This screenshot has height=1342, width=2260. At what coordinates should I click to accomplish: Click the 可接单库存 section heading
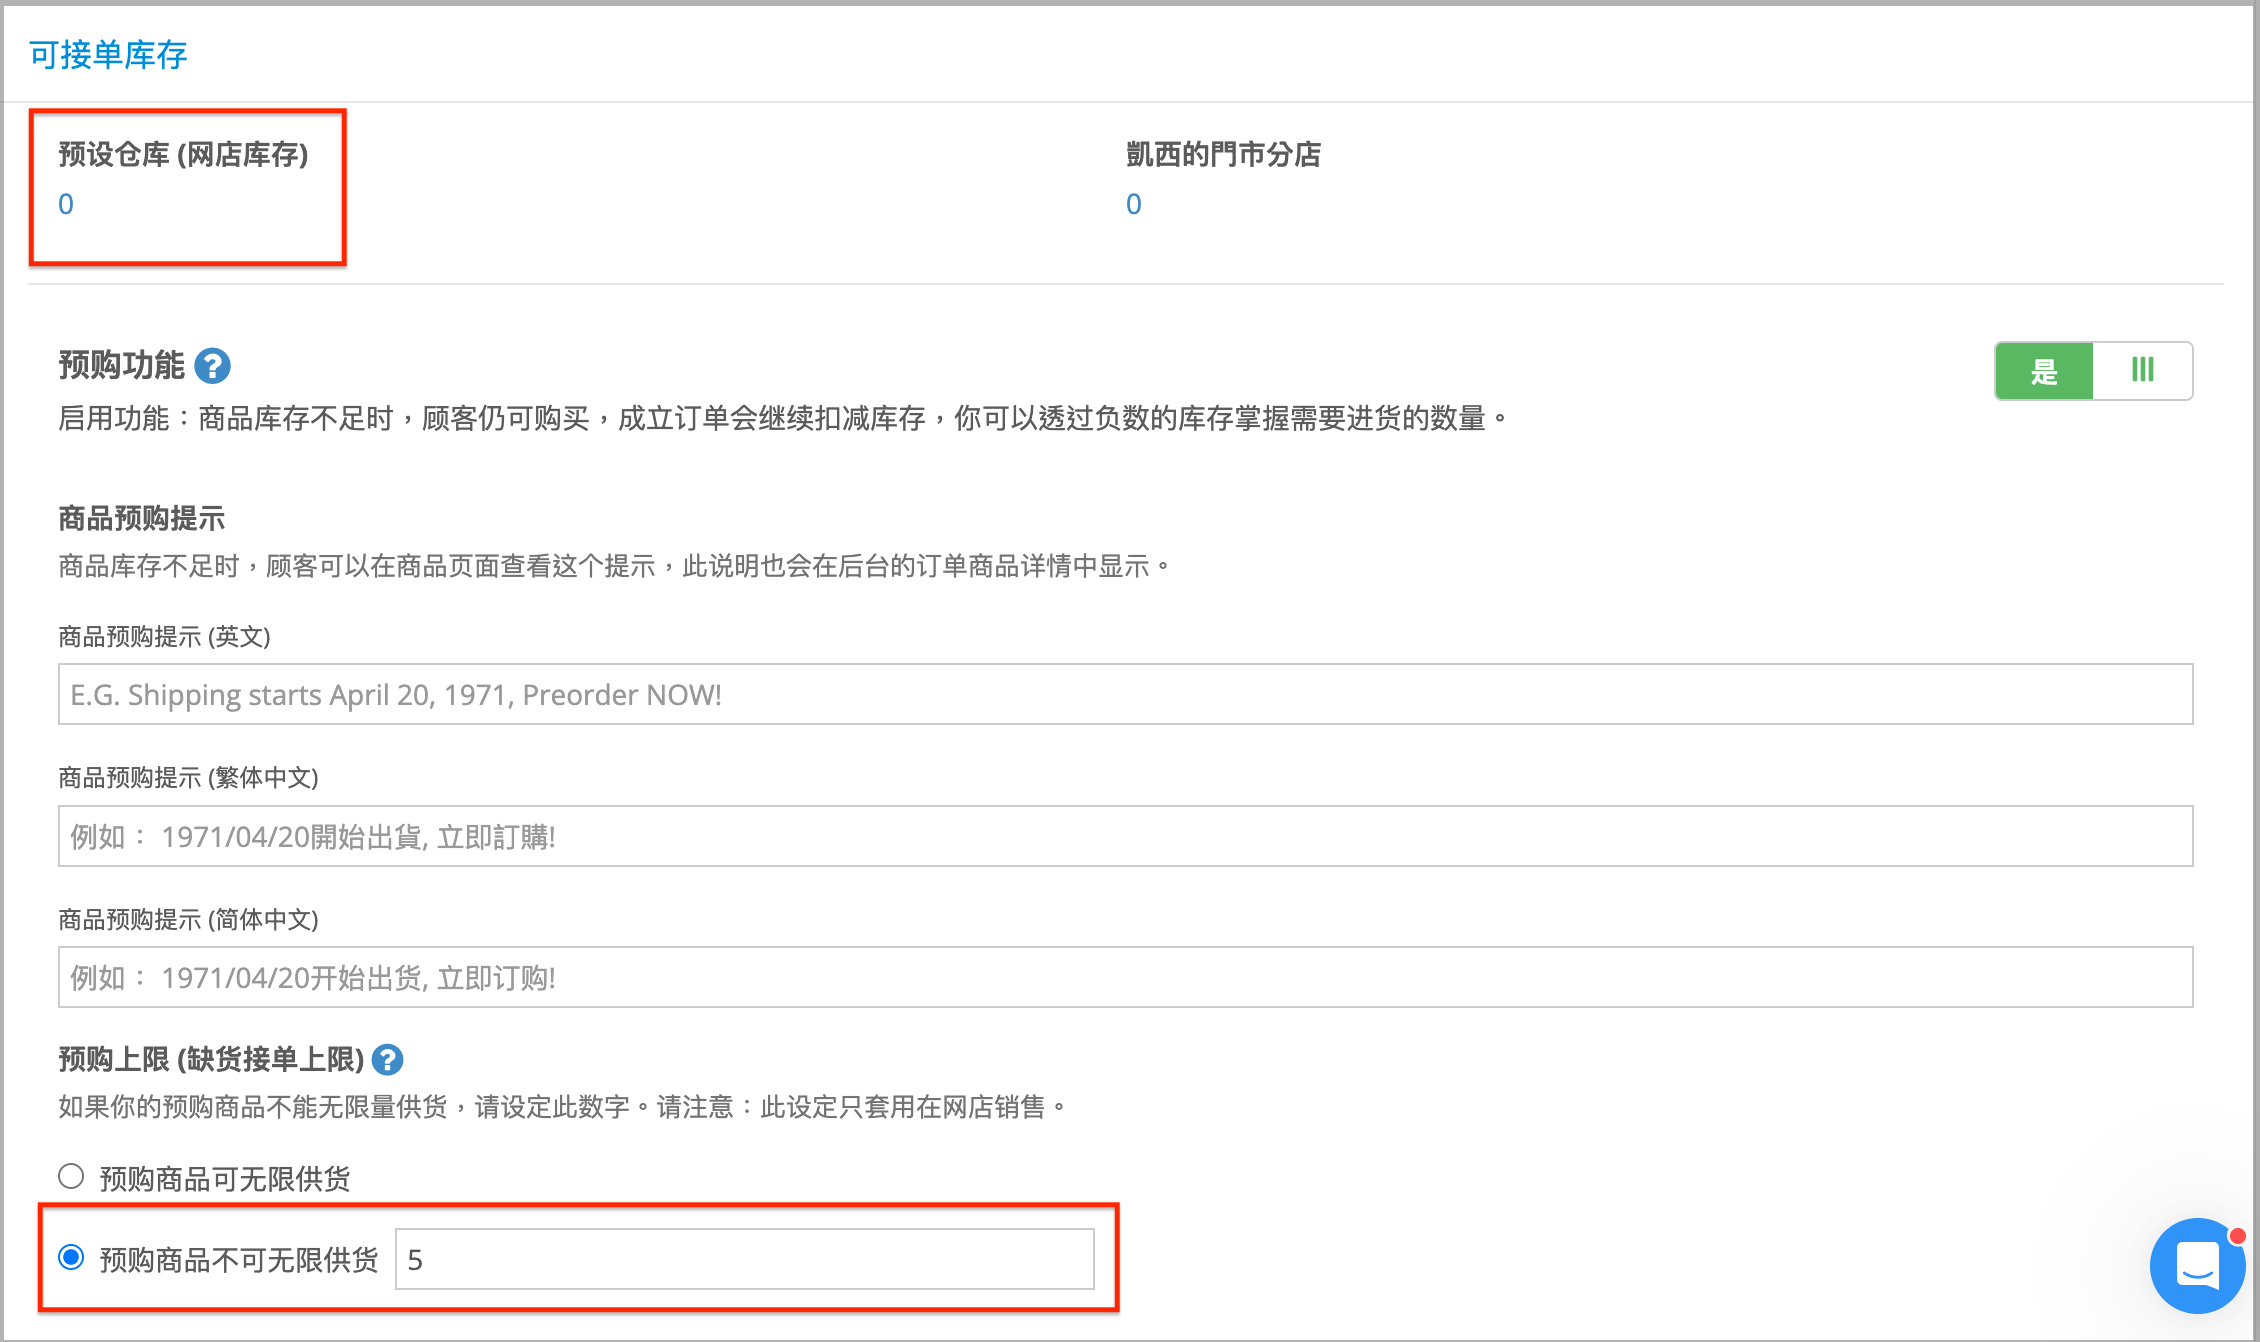point(108,55)
